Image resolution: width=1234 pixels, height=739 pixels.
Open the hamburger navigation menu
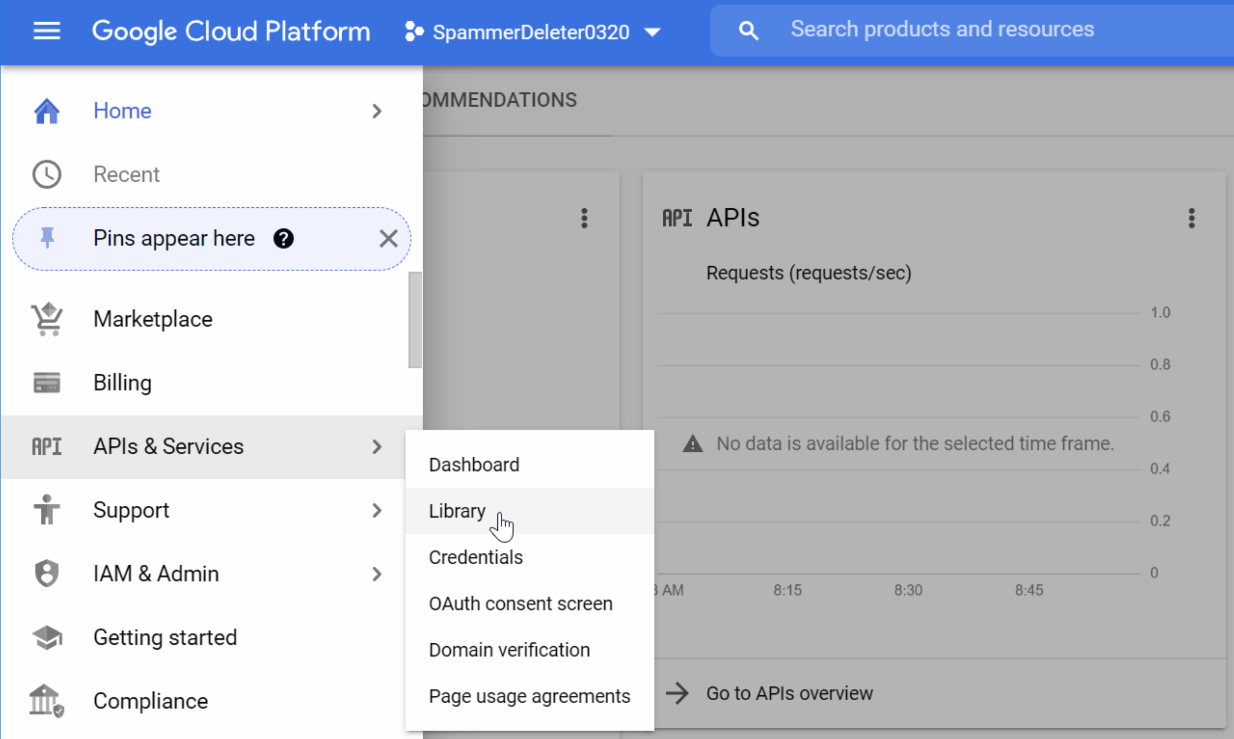[47, 31]
